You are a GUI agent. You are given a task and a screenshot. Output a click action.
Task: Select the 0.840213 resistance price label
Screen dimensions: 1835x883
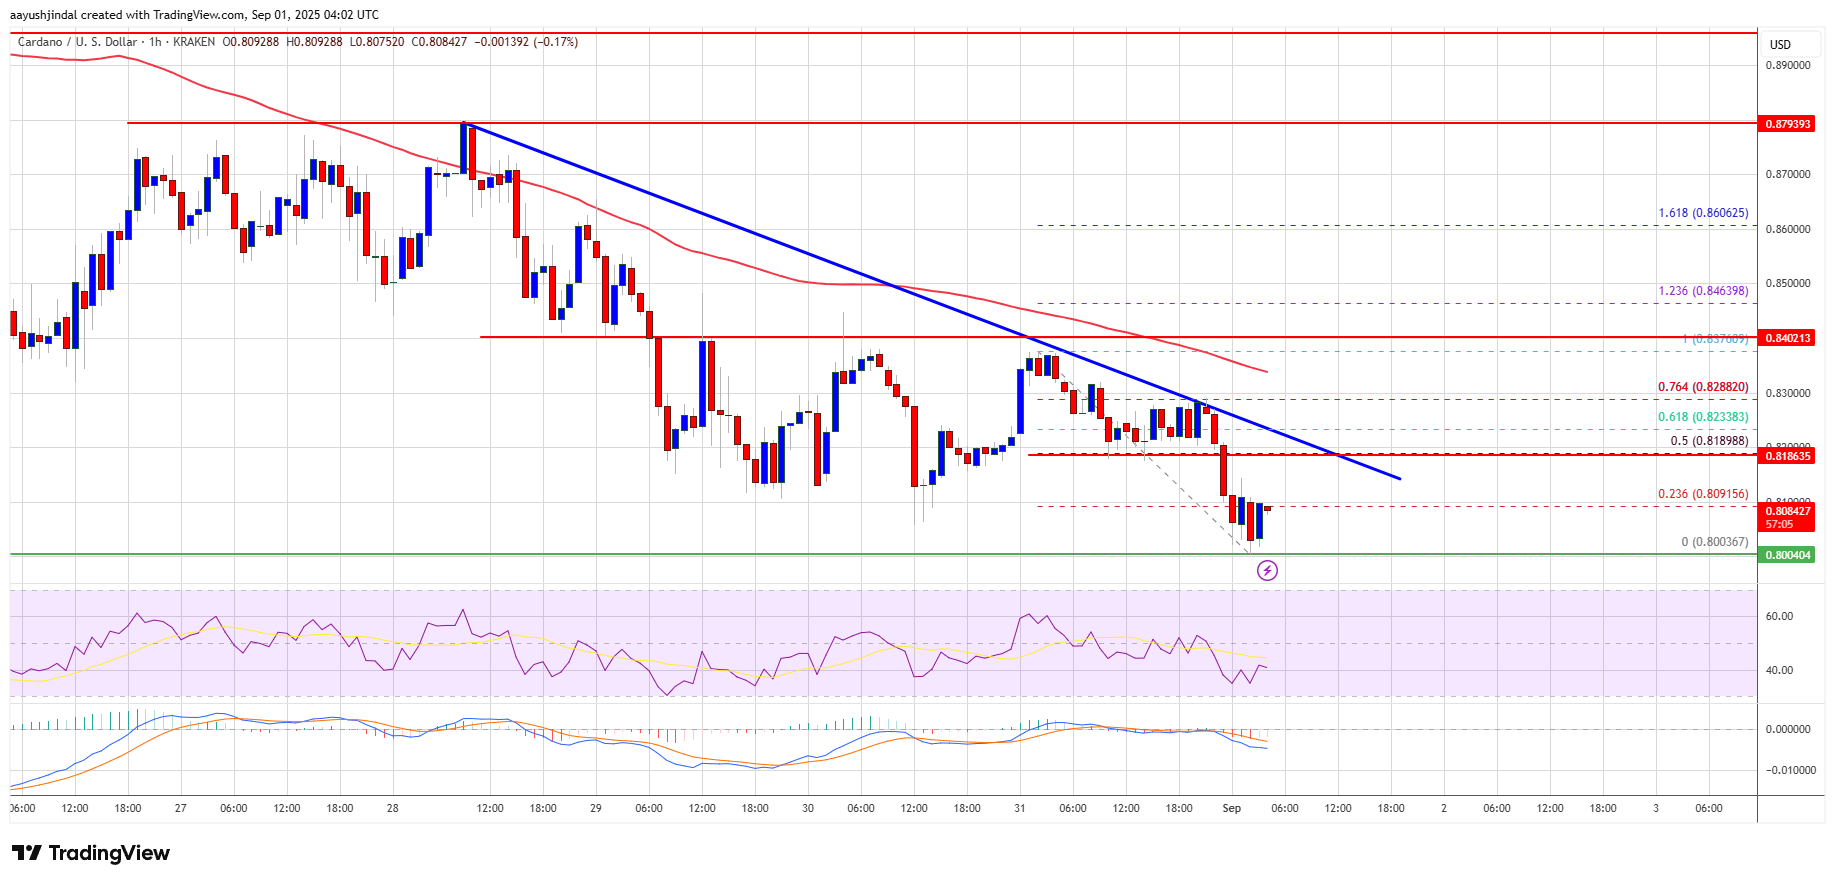pyautogui.click(x=1786, y=338)
